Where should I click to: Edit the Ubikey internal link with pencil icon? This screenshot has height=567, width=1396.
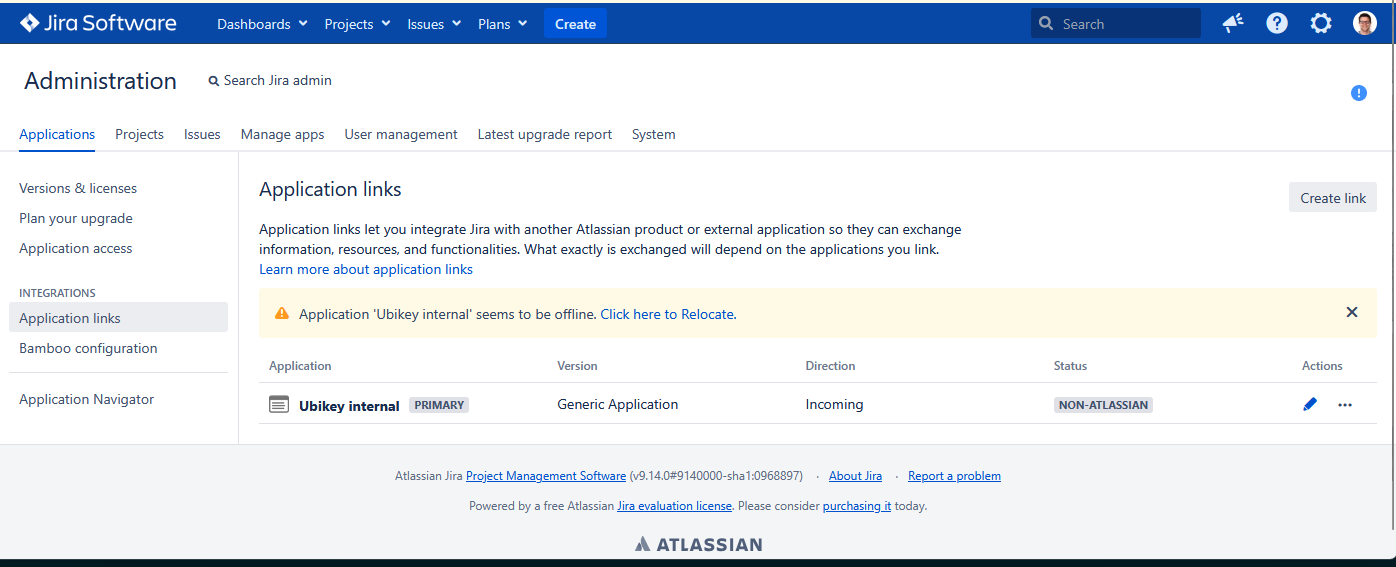(x=1310, y=404)
